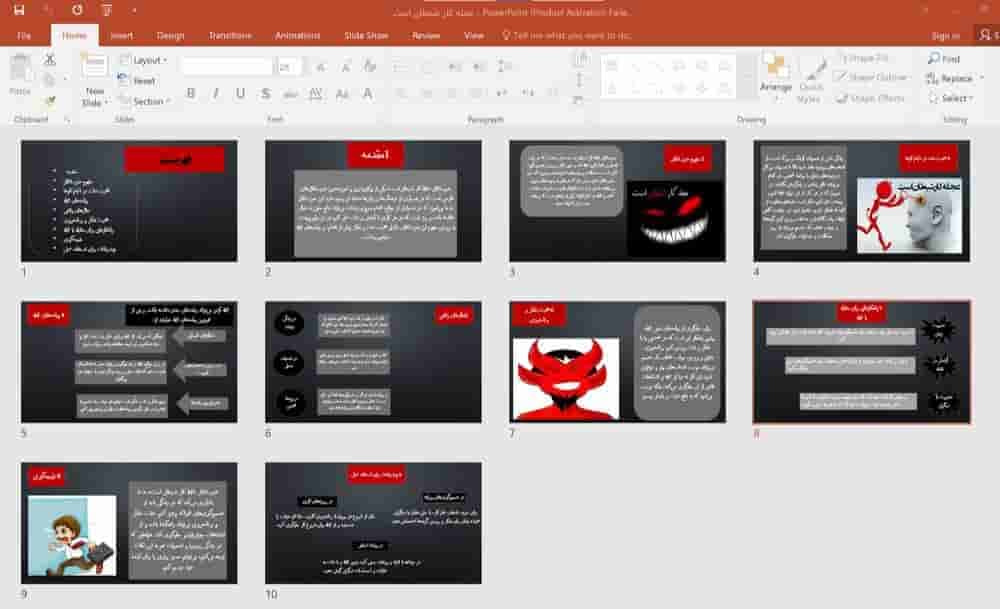Toggle Strikethrough formatting

pyautogui.click(x=290, y=94)
